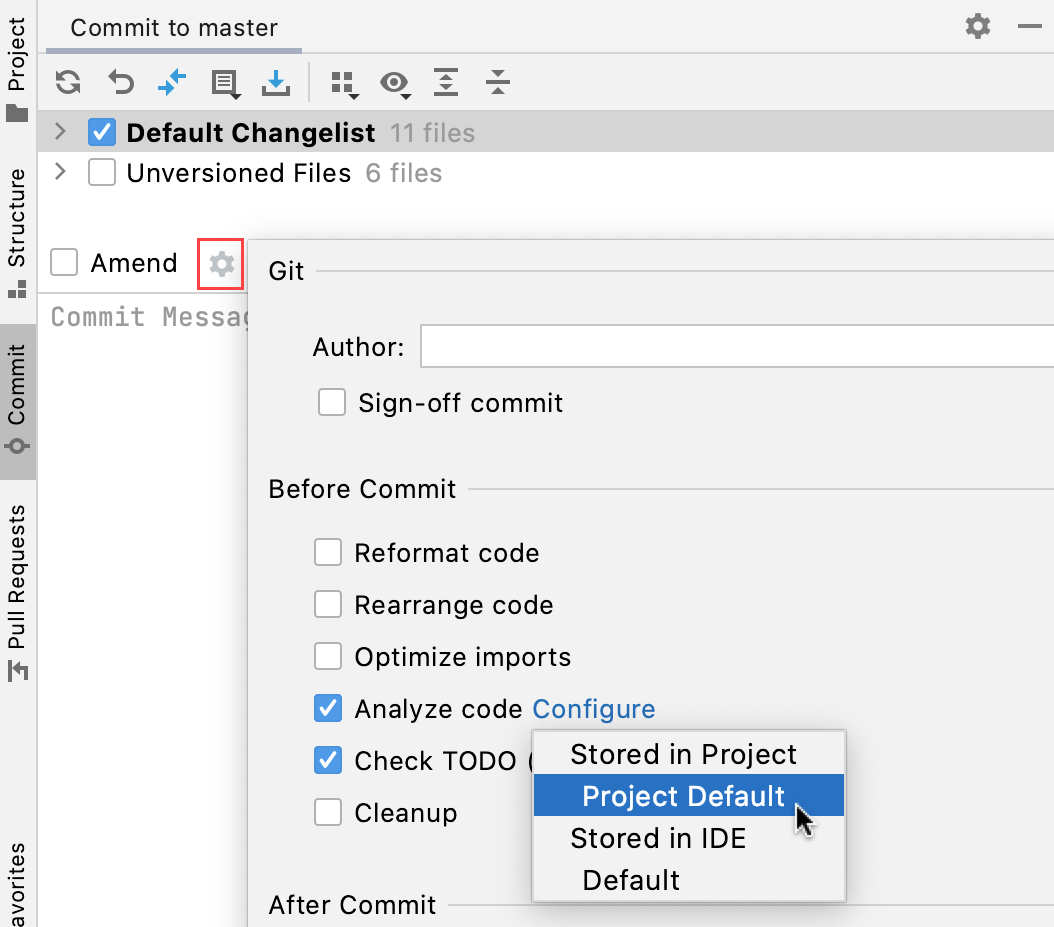The height and width of the screenshot is (927, 1054).
Task: Open the eye View Options dropdown
Action: (395, 85)
